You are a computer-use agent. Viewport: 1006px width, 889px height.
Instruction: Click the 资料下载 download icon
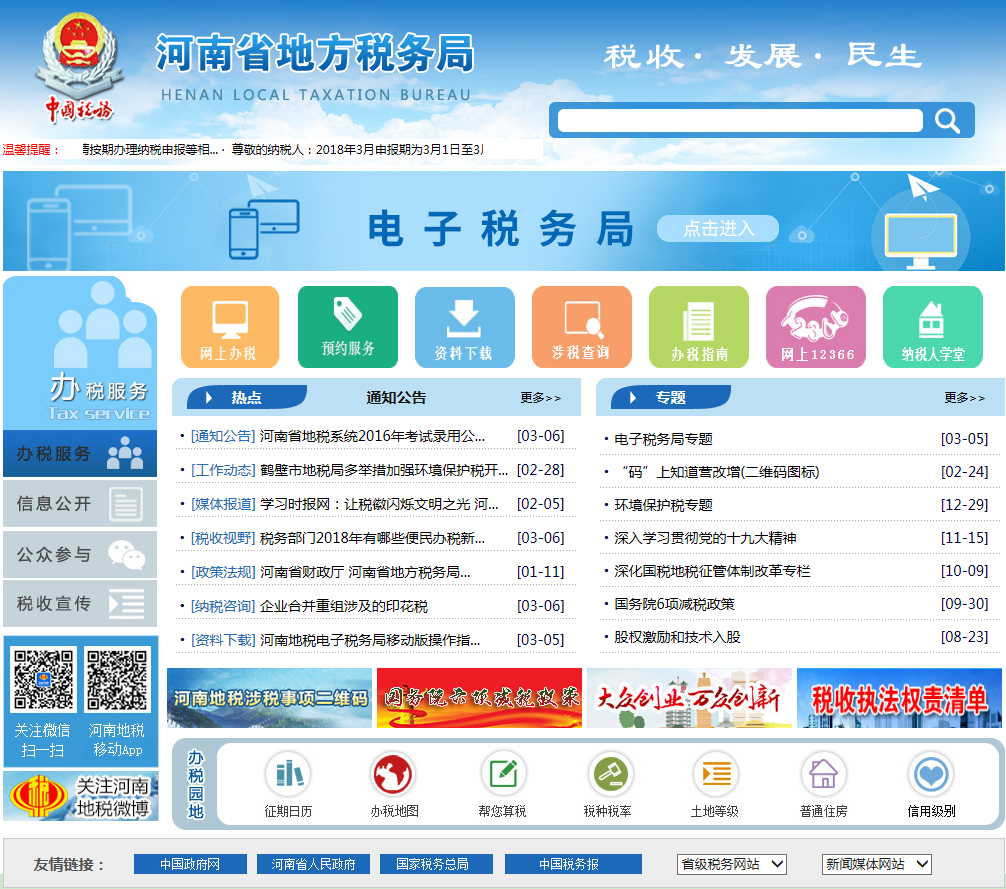[x=464, y=327]
